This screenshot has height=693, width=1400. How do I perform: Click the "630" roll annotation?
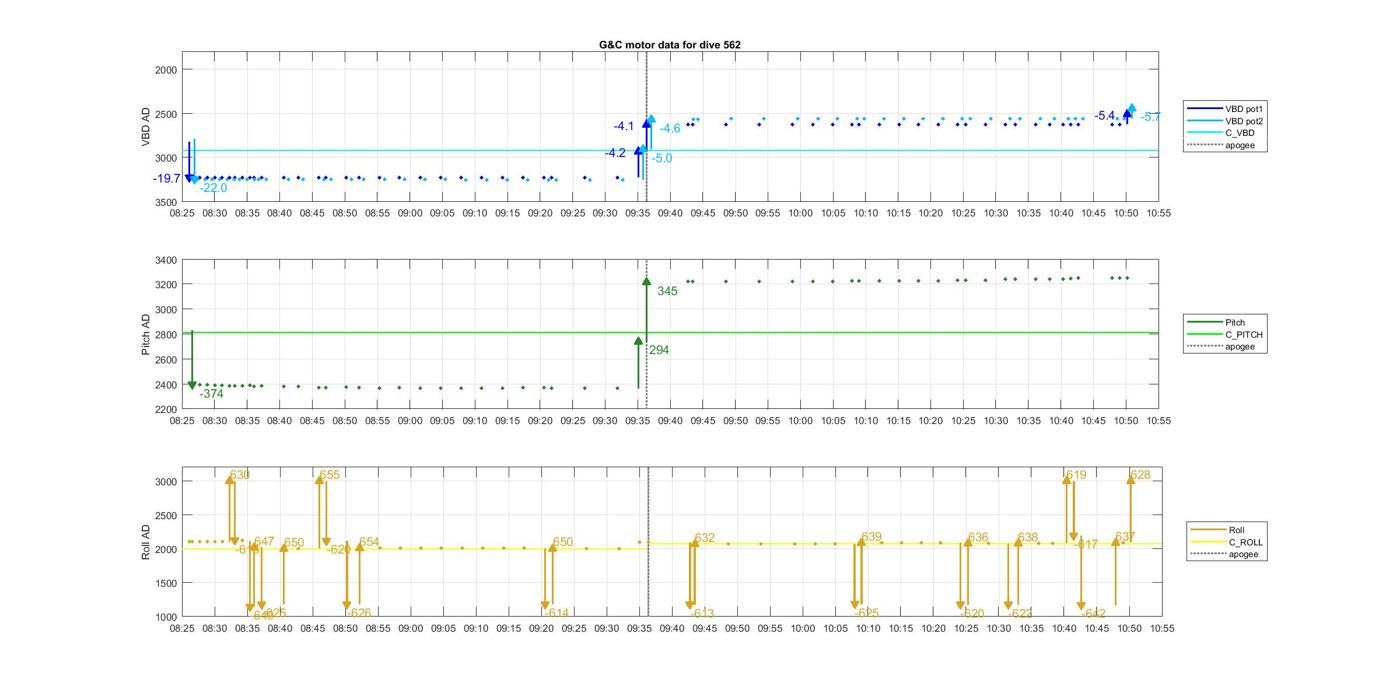(240, 475)
